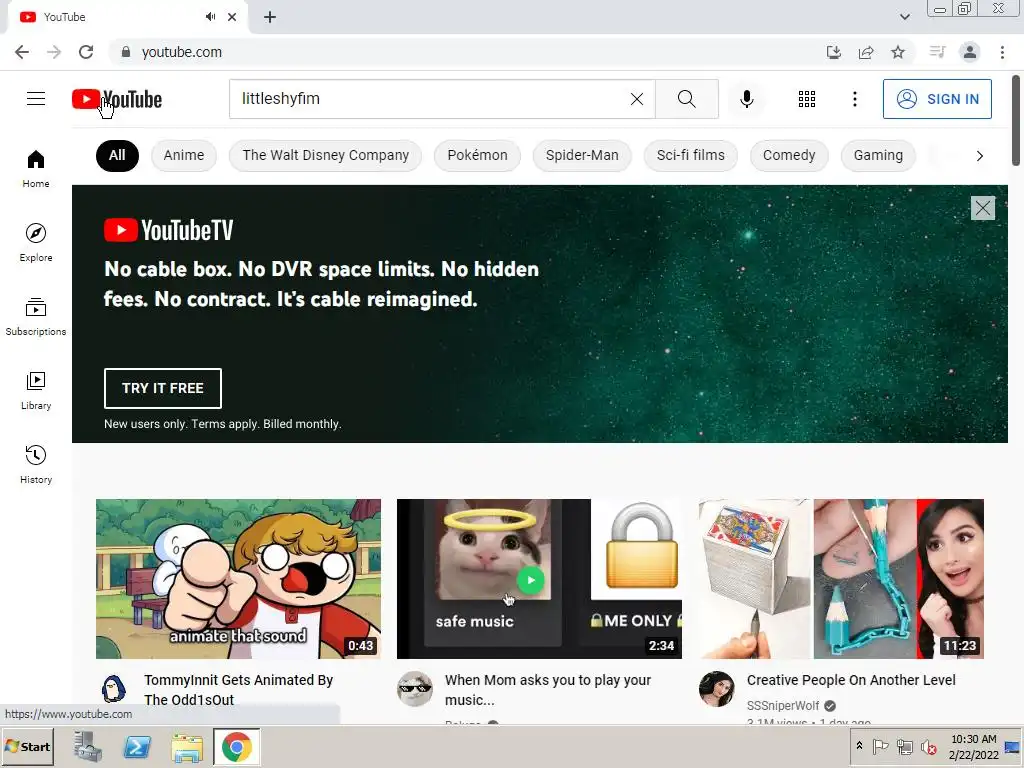This screenshot has height=768, width=1024.
Task: Open the Windows Start menu
Action: pyautogui.click(x=27, y=746)
